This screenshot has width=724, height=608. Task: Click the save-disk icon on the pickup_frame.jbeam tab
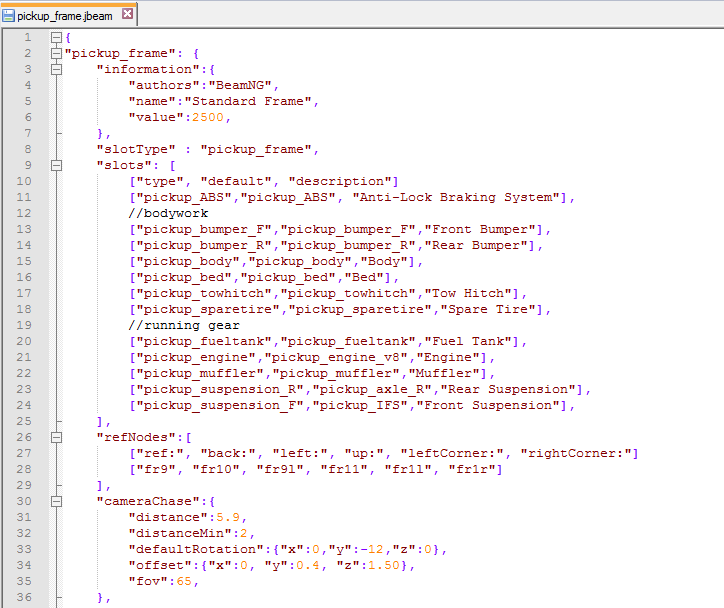[x=8, y=16]
